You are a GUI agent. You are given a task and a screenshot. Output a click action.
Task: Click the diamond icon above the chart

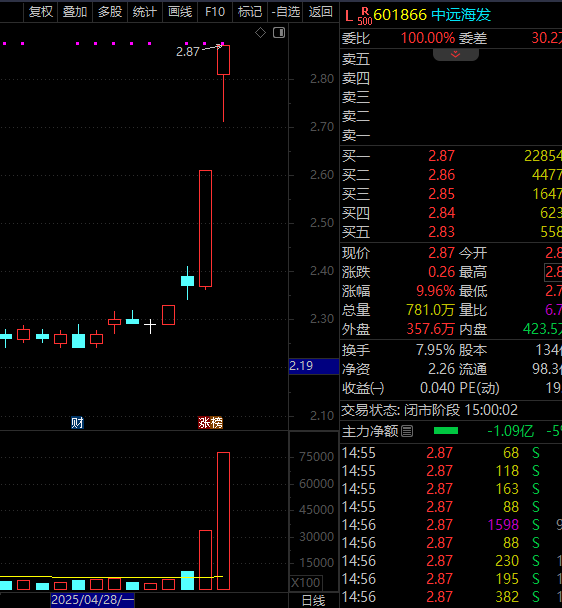260,33
